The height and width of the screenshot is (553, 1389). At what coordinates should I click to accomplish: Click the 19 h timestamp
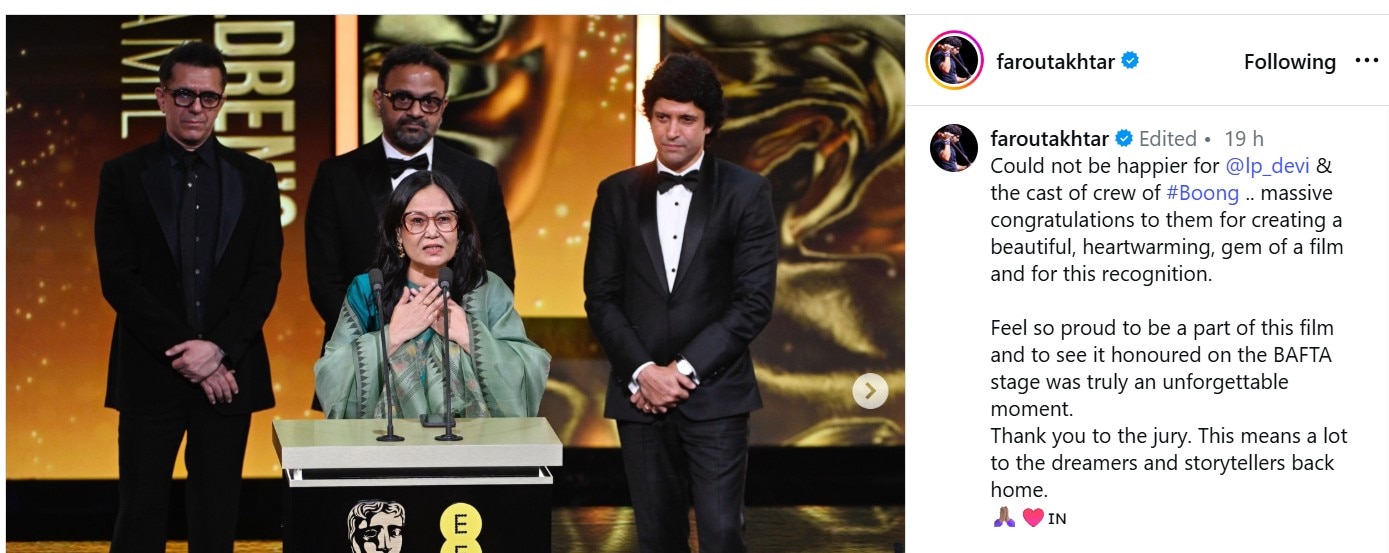coord(1244,138)
